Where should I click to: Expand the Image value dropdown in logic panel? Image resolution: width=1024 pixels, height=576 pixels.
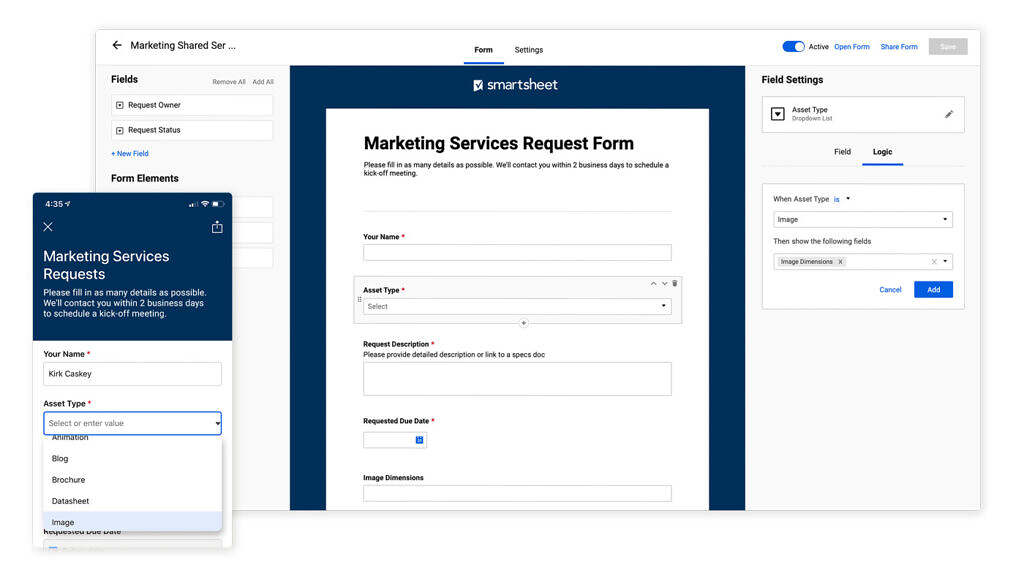[x=945, y=220]
